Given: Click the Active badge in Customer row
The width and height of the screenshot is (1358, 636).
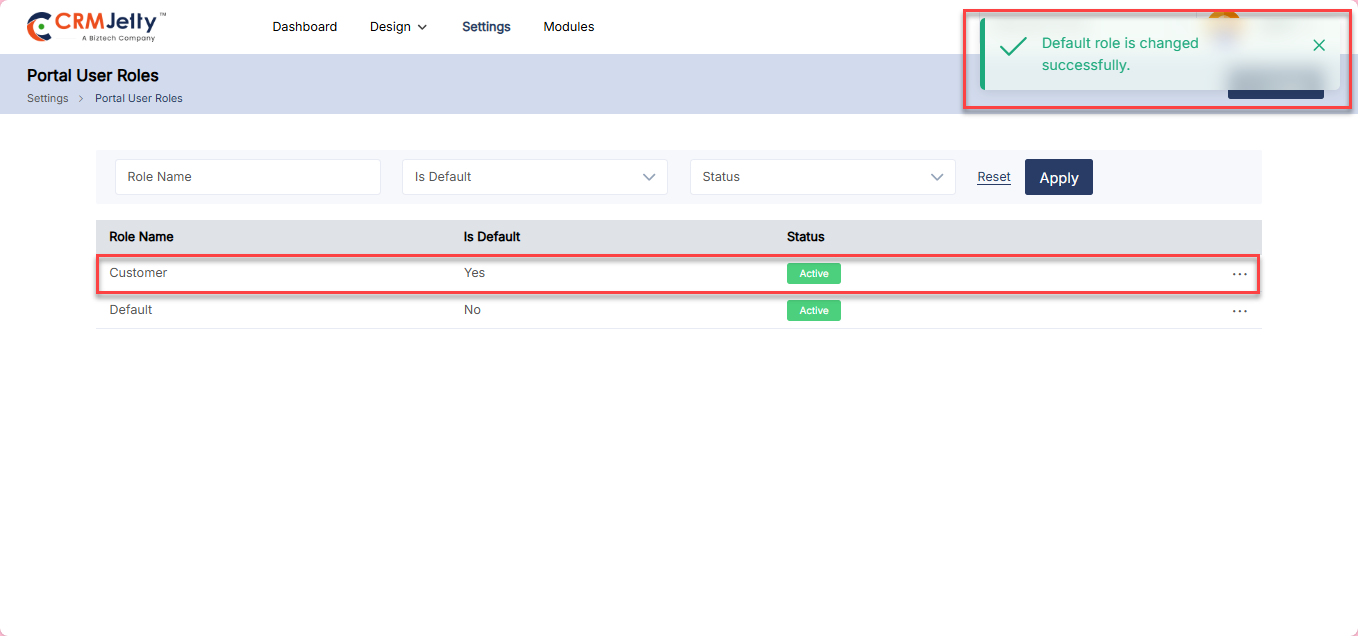Looking at the screenshot, I should pyautogui.click(x=813, y=274).
